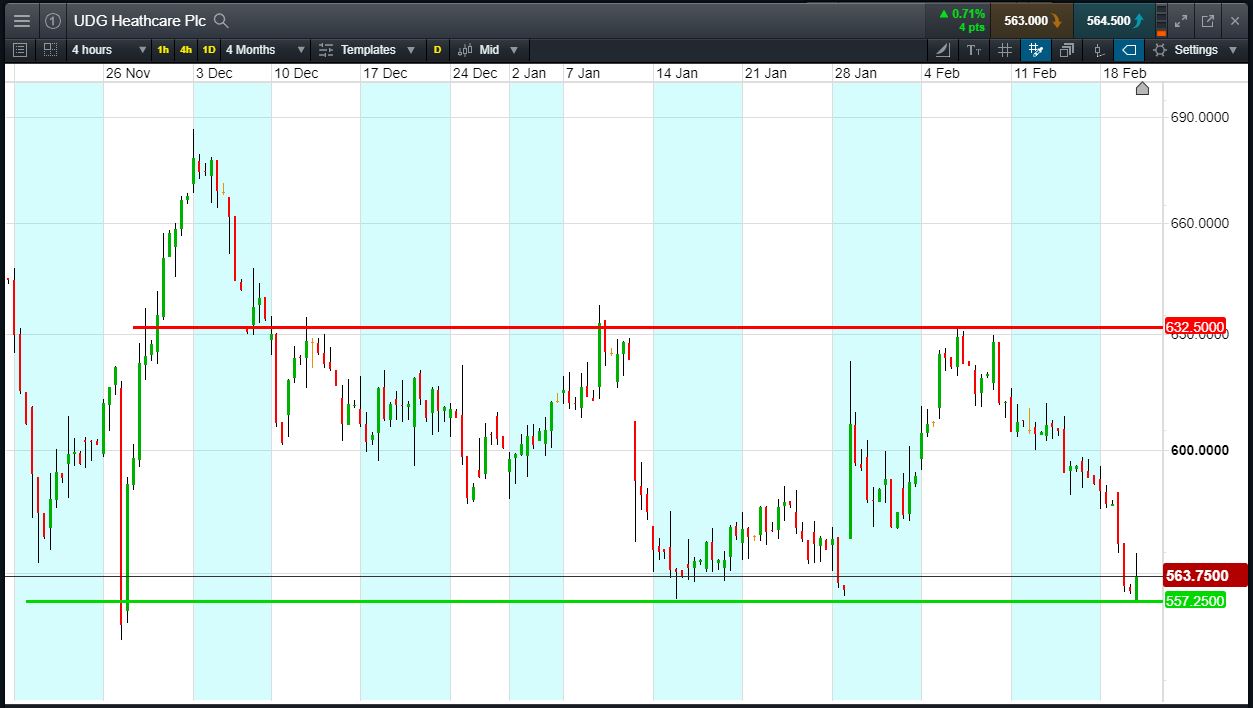Click the client sentiment bar indicator
Viewport: 1253px width, 708px height.
click(1161, 20)
